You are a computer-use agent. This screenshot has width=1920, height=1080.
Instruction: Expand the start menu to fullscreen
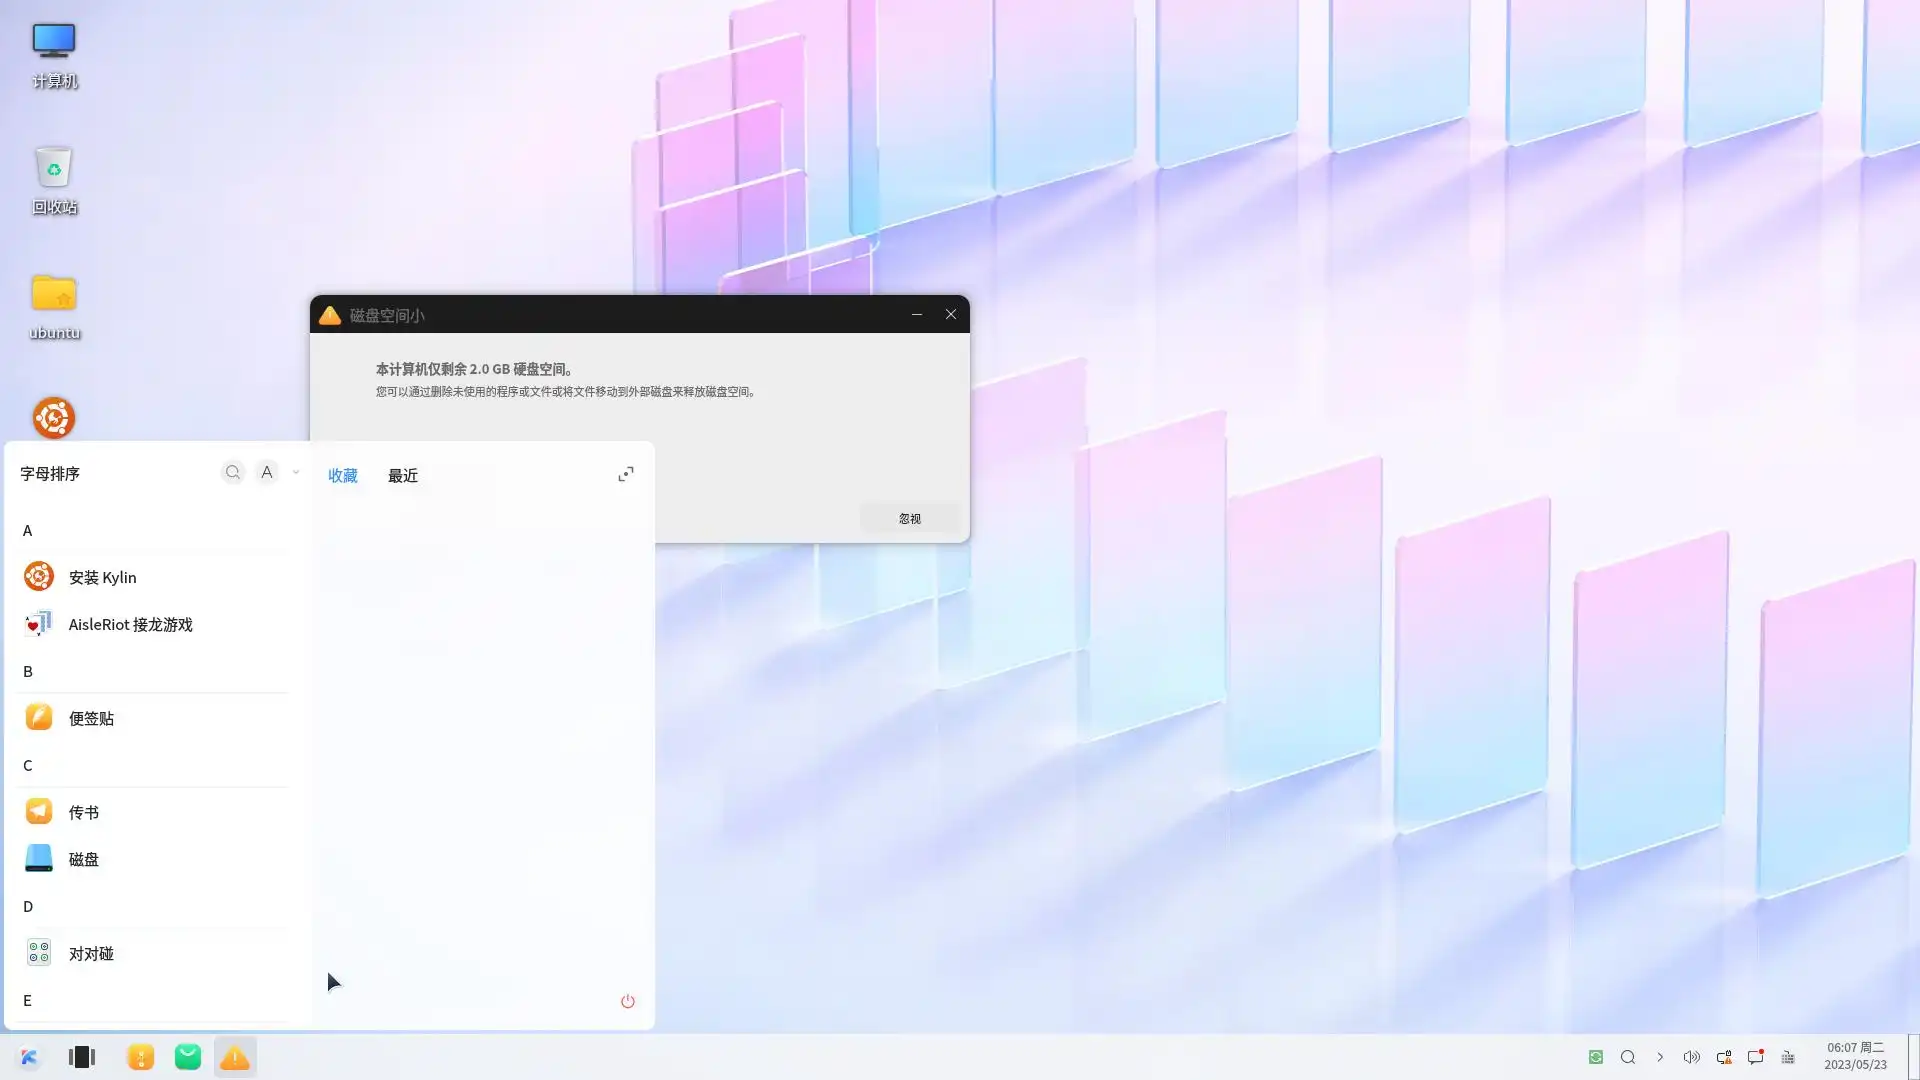click(x=626, y=474)
